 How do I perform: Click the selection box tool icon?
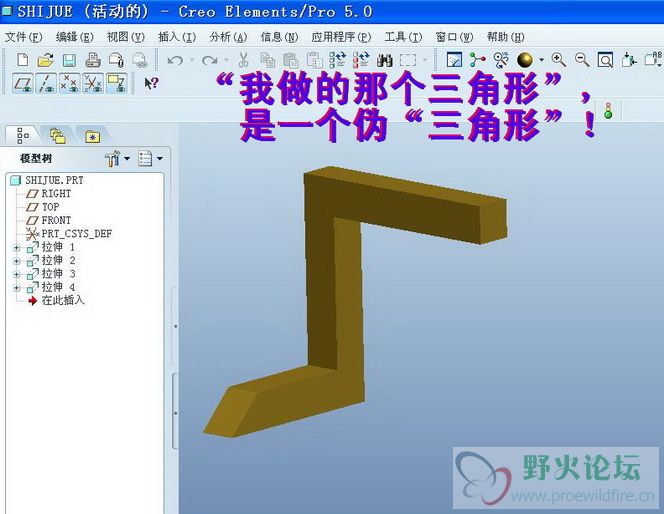[408, 60]
